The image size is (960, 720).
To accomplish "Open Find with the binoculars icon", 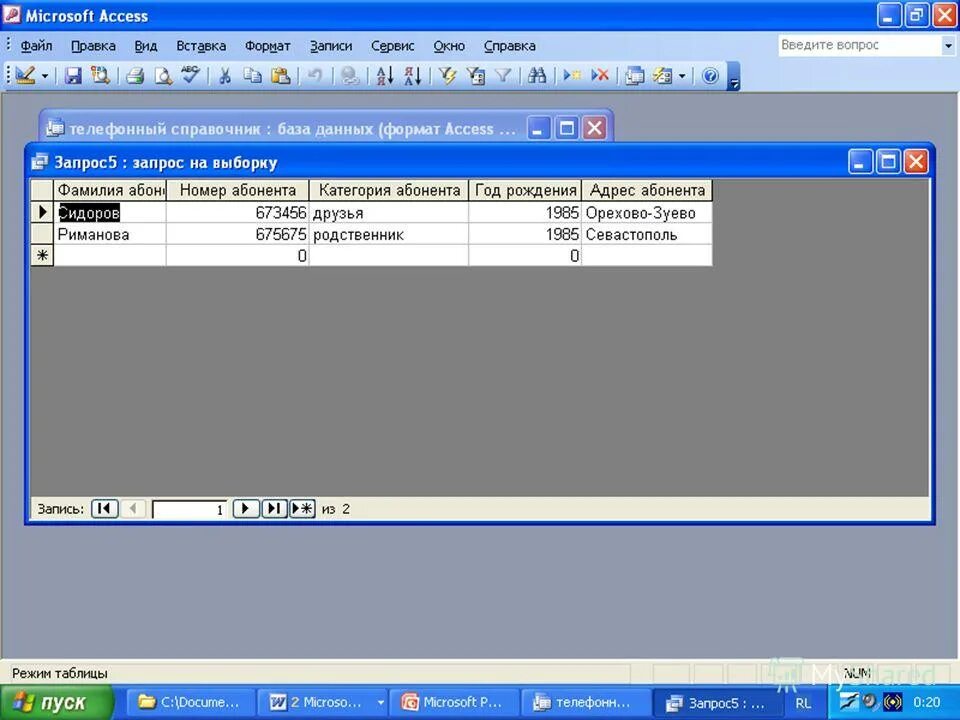I will tap(537, 75).
